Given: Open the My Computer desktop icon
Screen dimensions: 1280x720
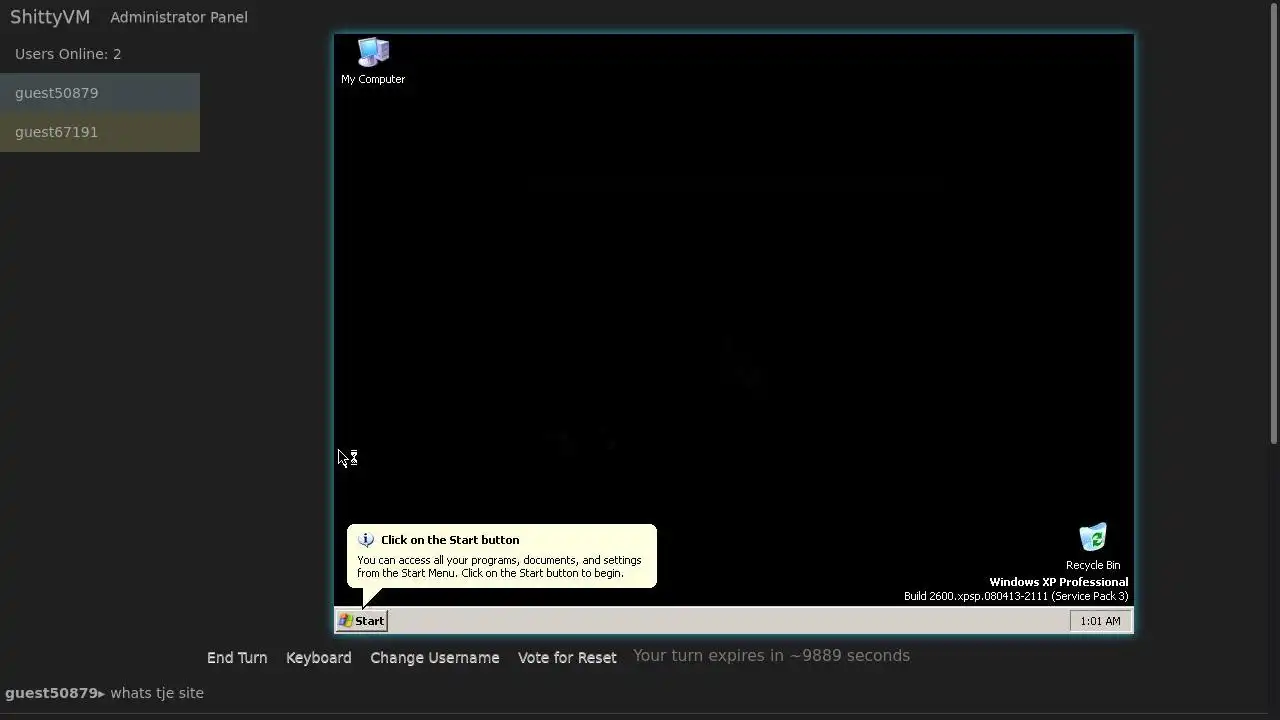Looking at the screenshot, I should (373, 61).
